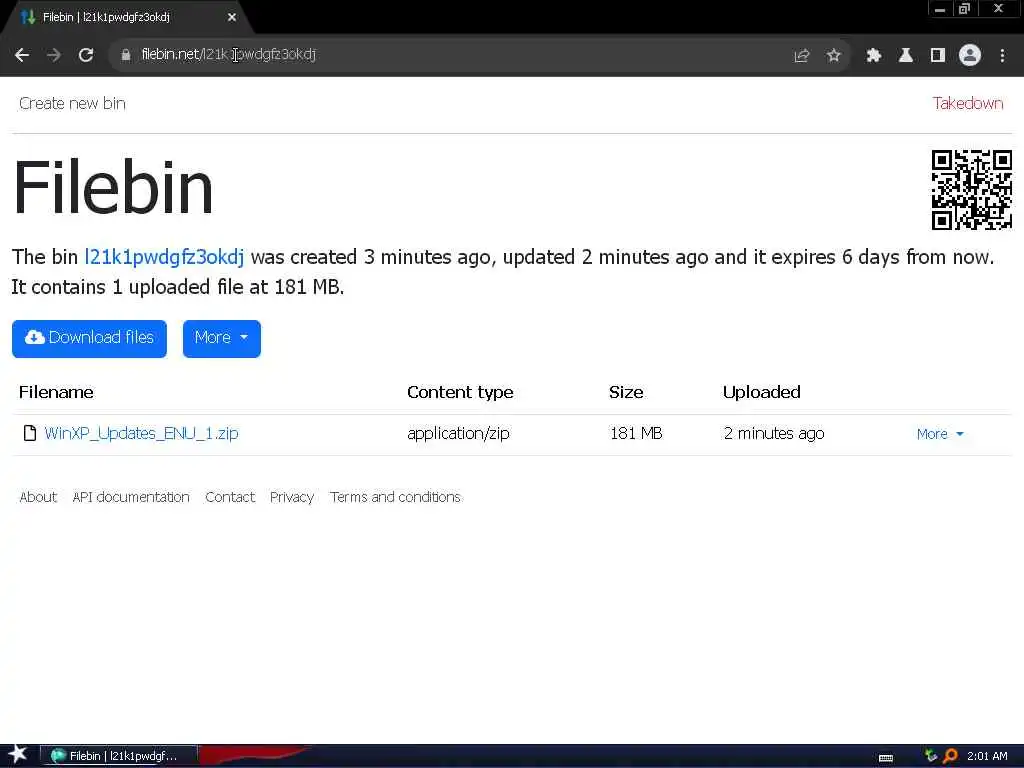Click the Download files button
The height and width of the screenshot is (768, 1024).
coord(89,338)
